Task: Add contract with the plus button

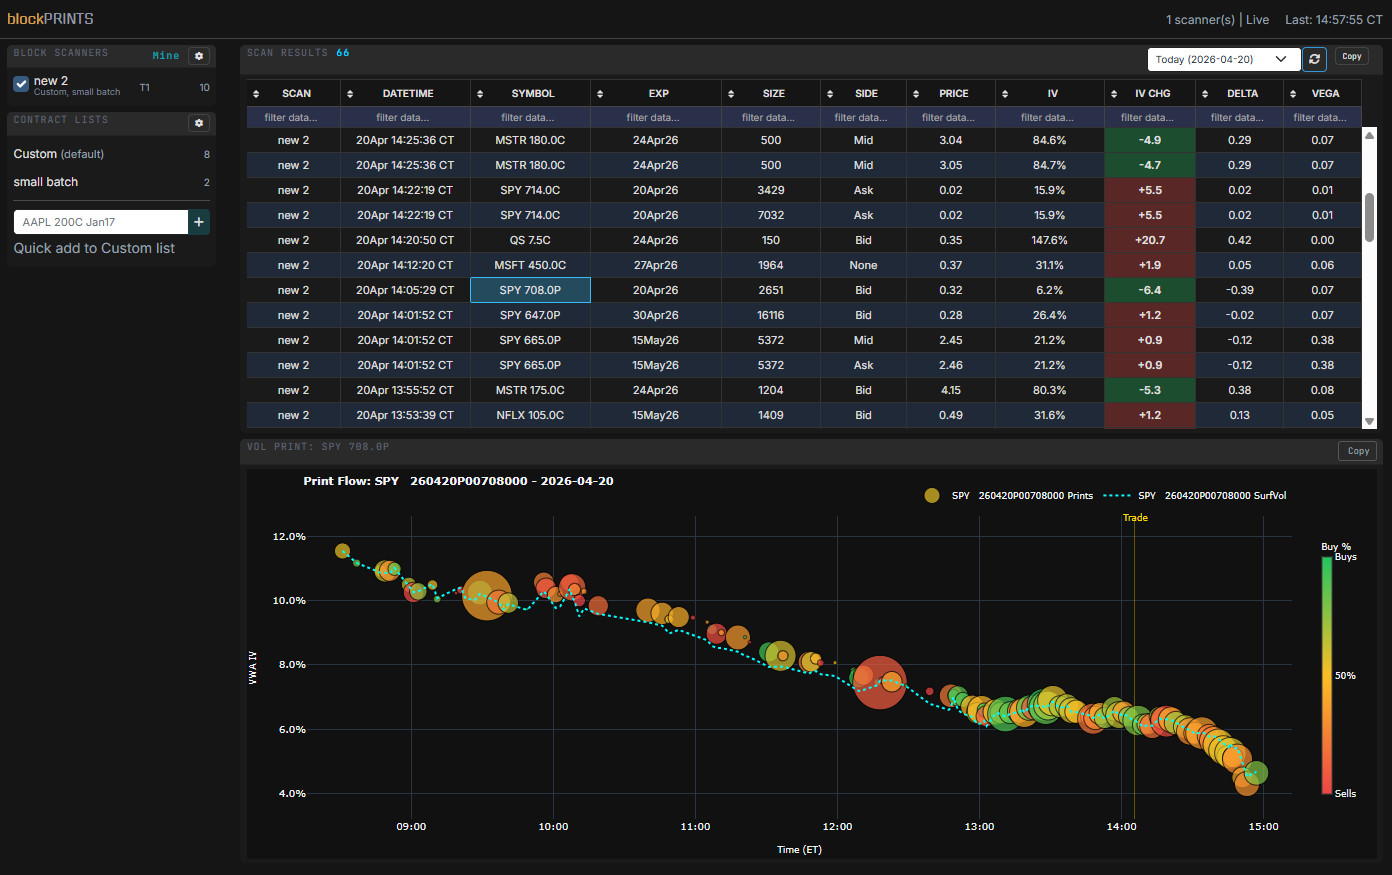Action: point(199,222)
